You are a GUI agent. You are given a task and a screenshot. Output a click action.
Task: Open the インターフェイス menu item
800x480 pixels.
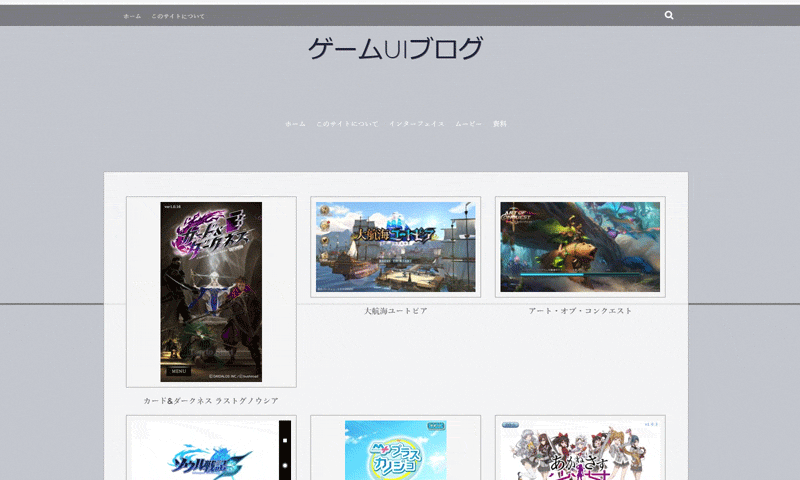click(x=417, y=124)
